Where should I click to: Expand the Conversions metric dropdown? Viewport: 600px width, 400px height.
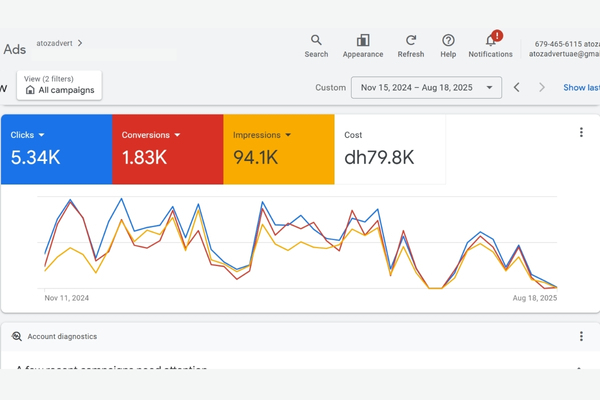177,135
